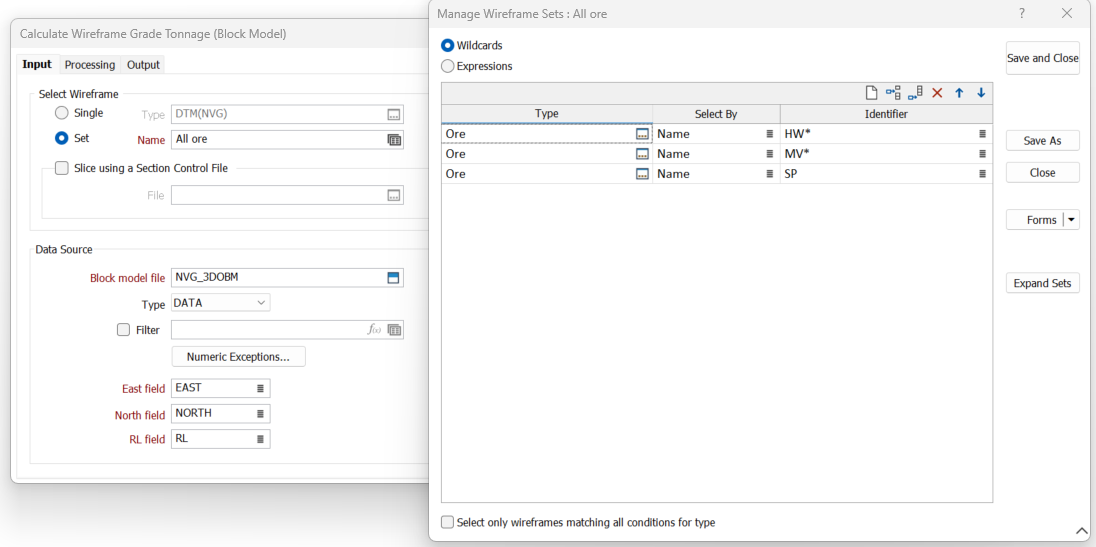Expand the Forms button dropdown arrow
Image resolution: width=1096 pixels, height=547 pixels.
coord(1071,220)
